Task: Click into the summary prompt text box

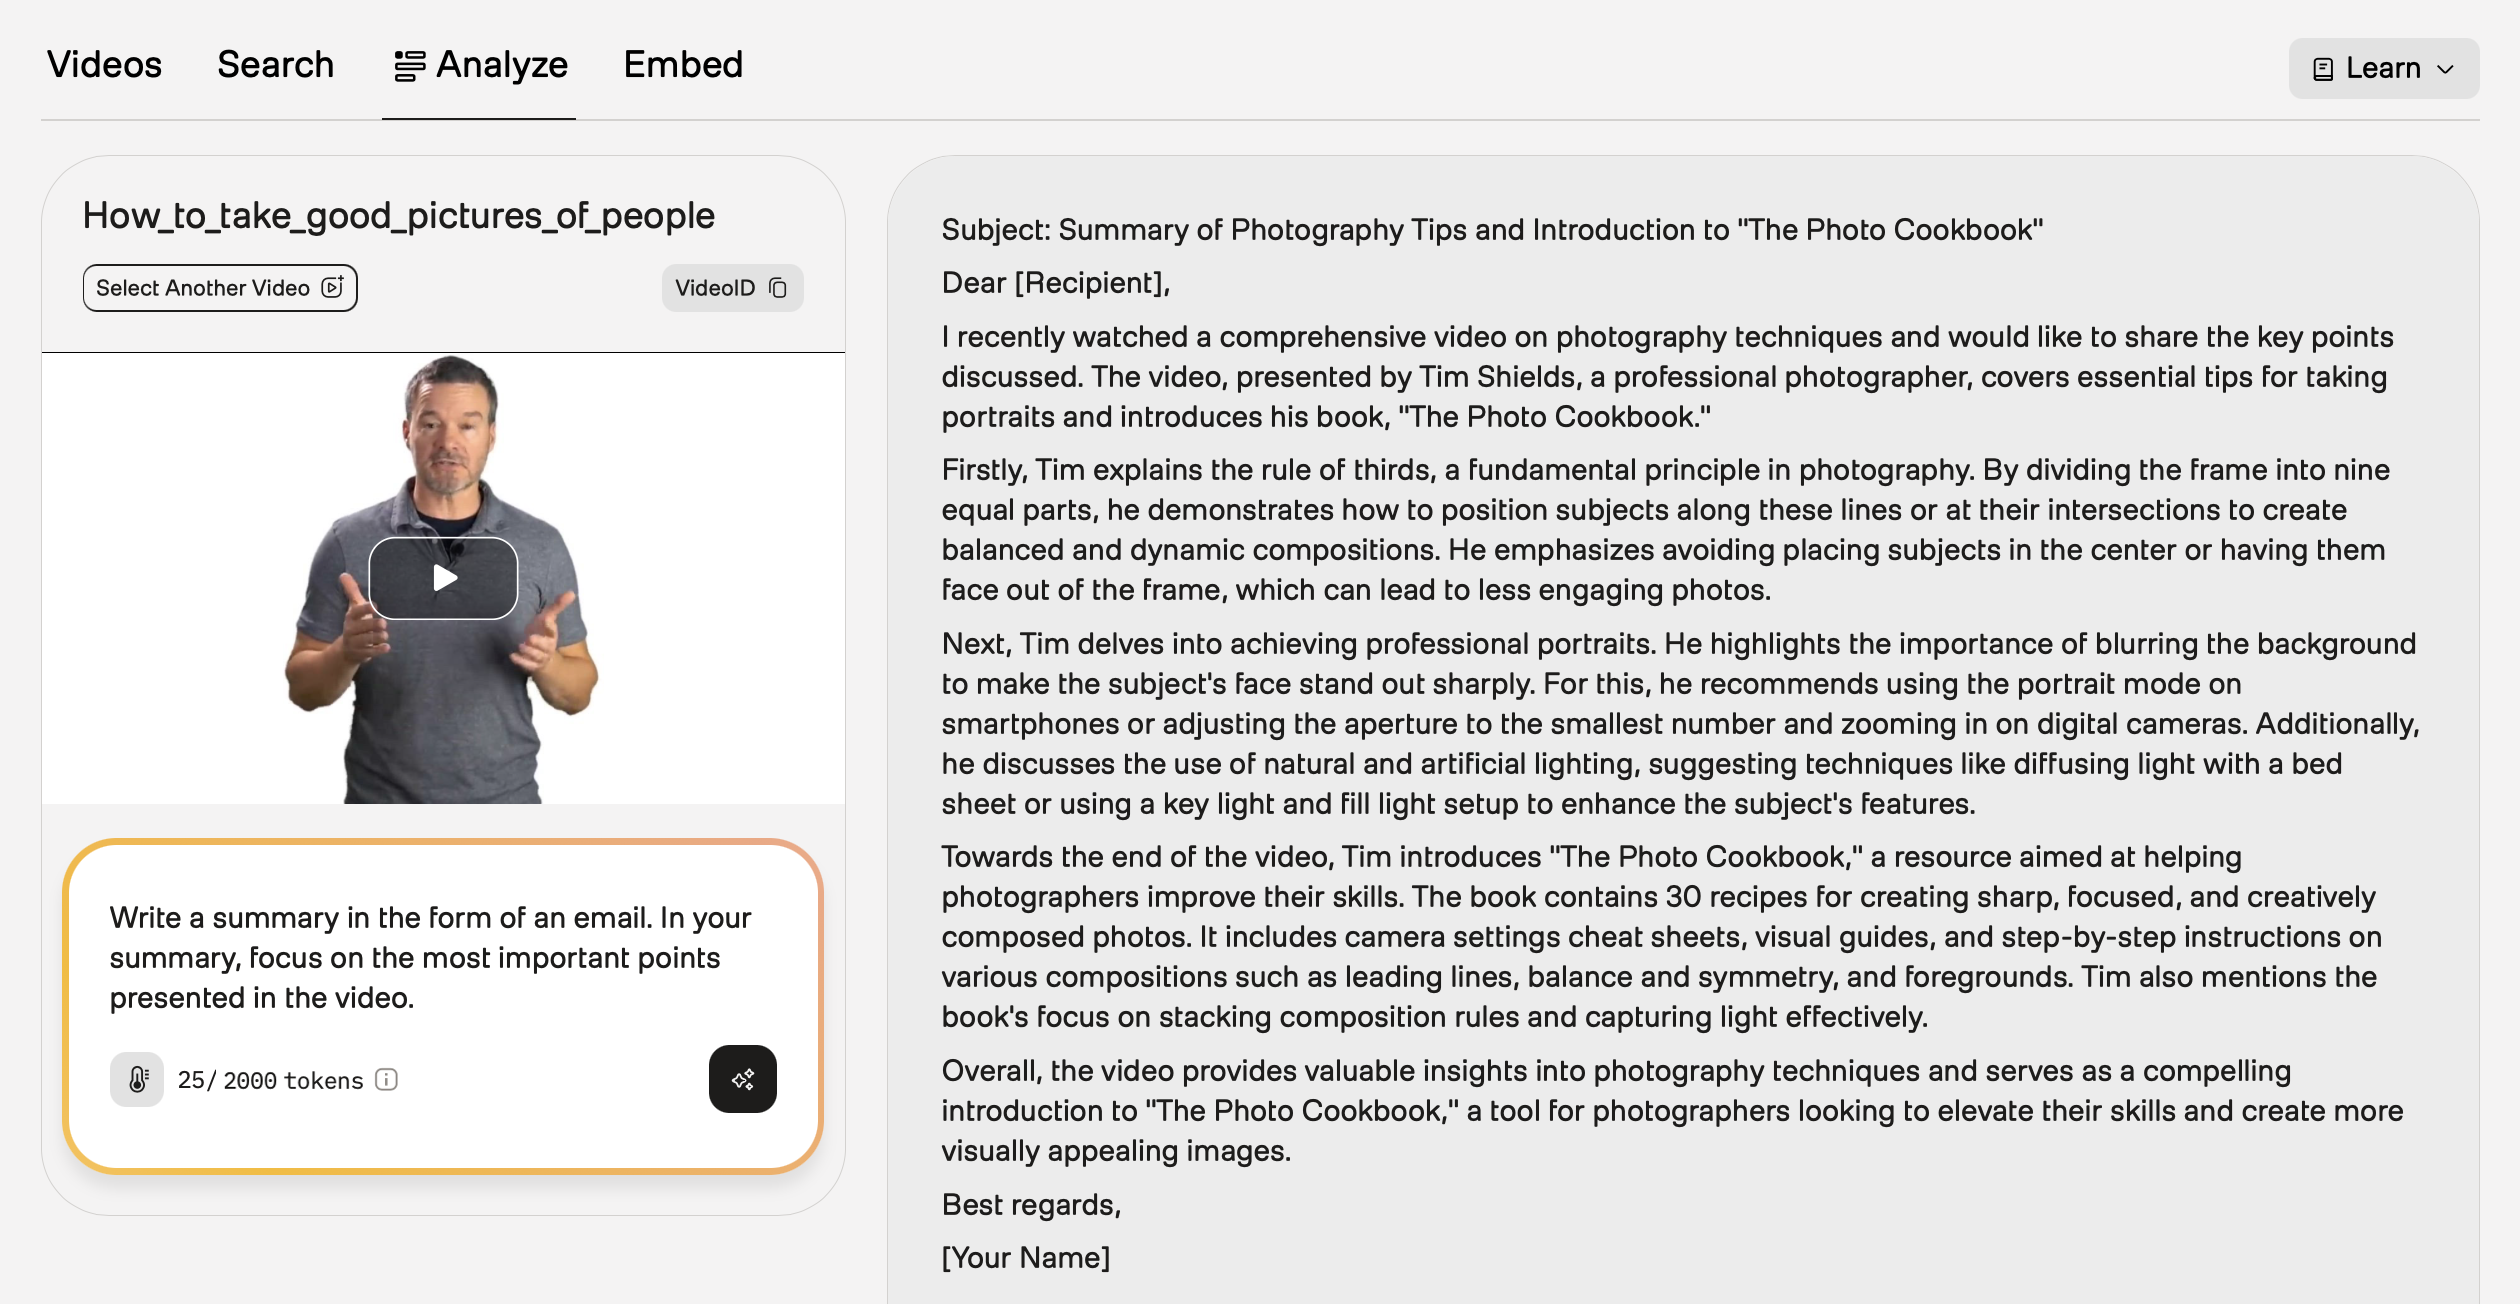Action: click(430, 957)
